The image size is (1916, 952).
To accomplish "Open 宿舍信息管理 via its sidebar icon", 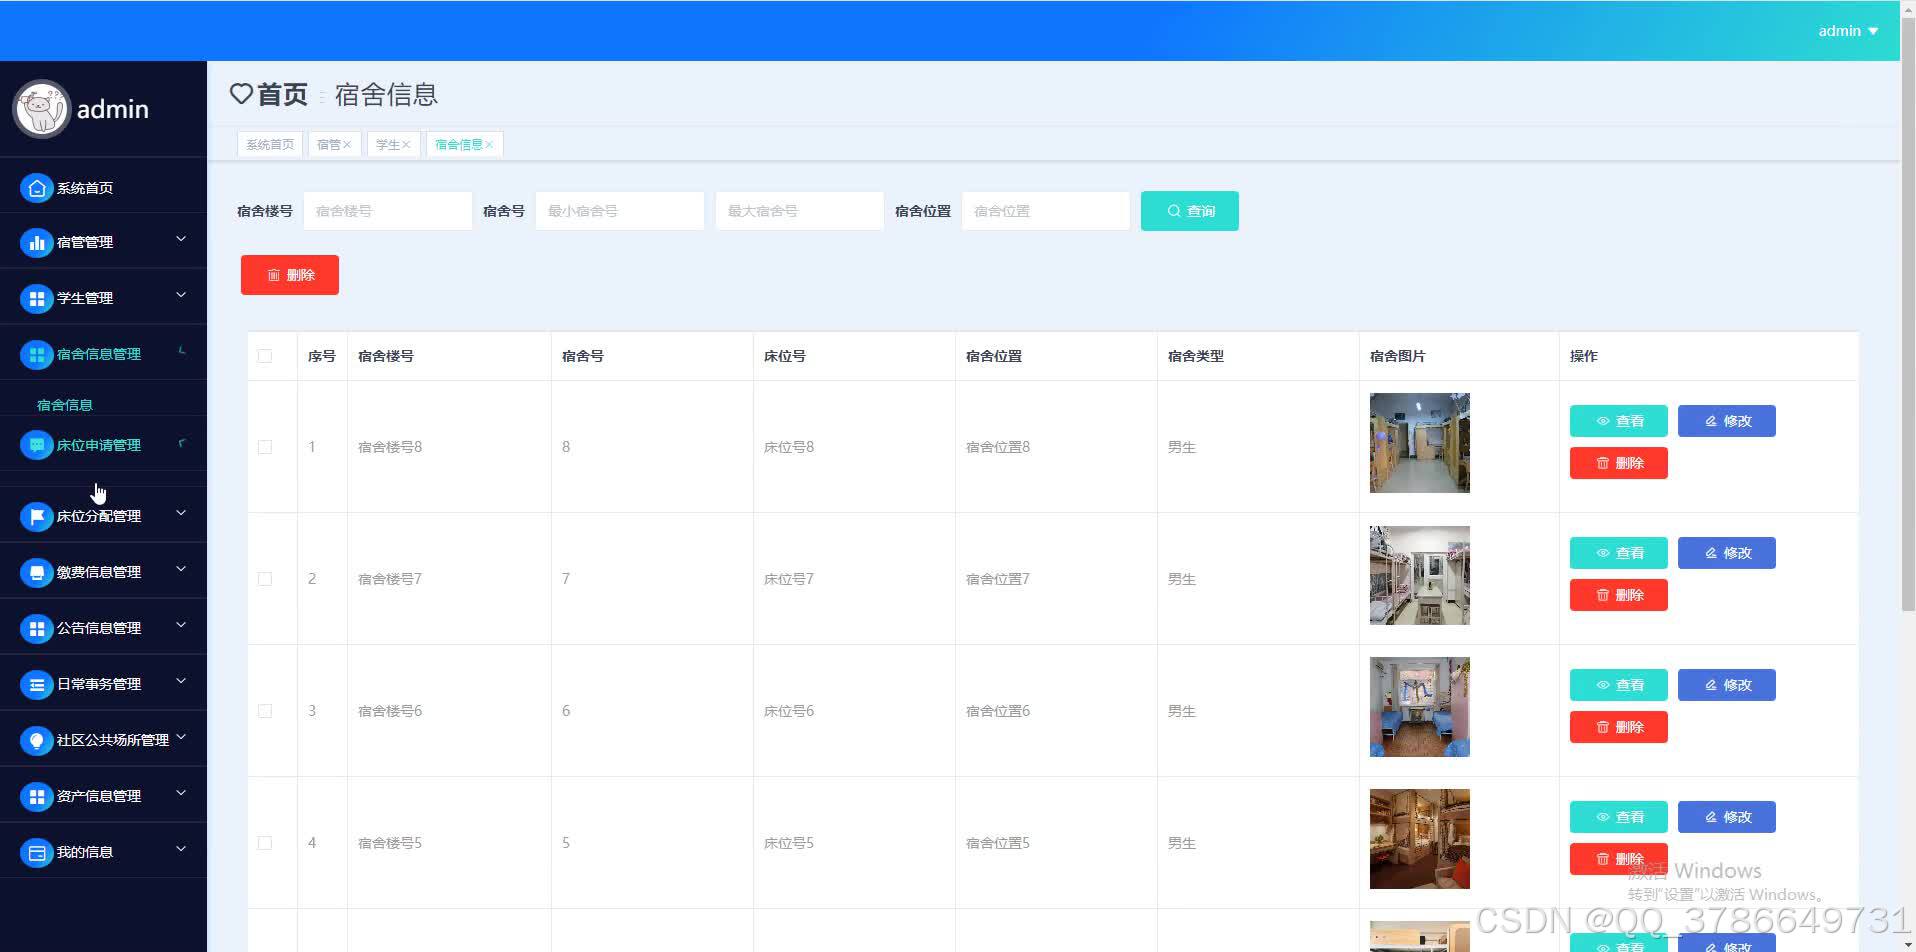I will (36, 354).
